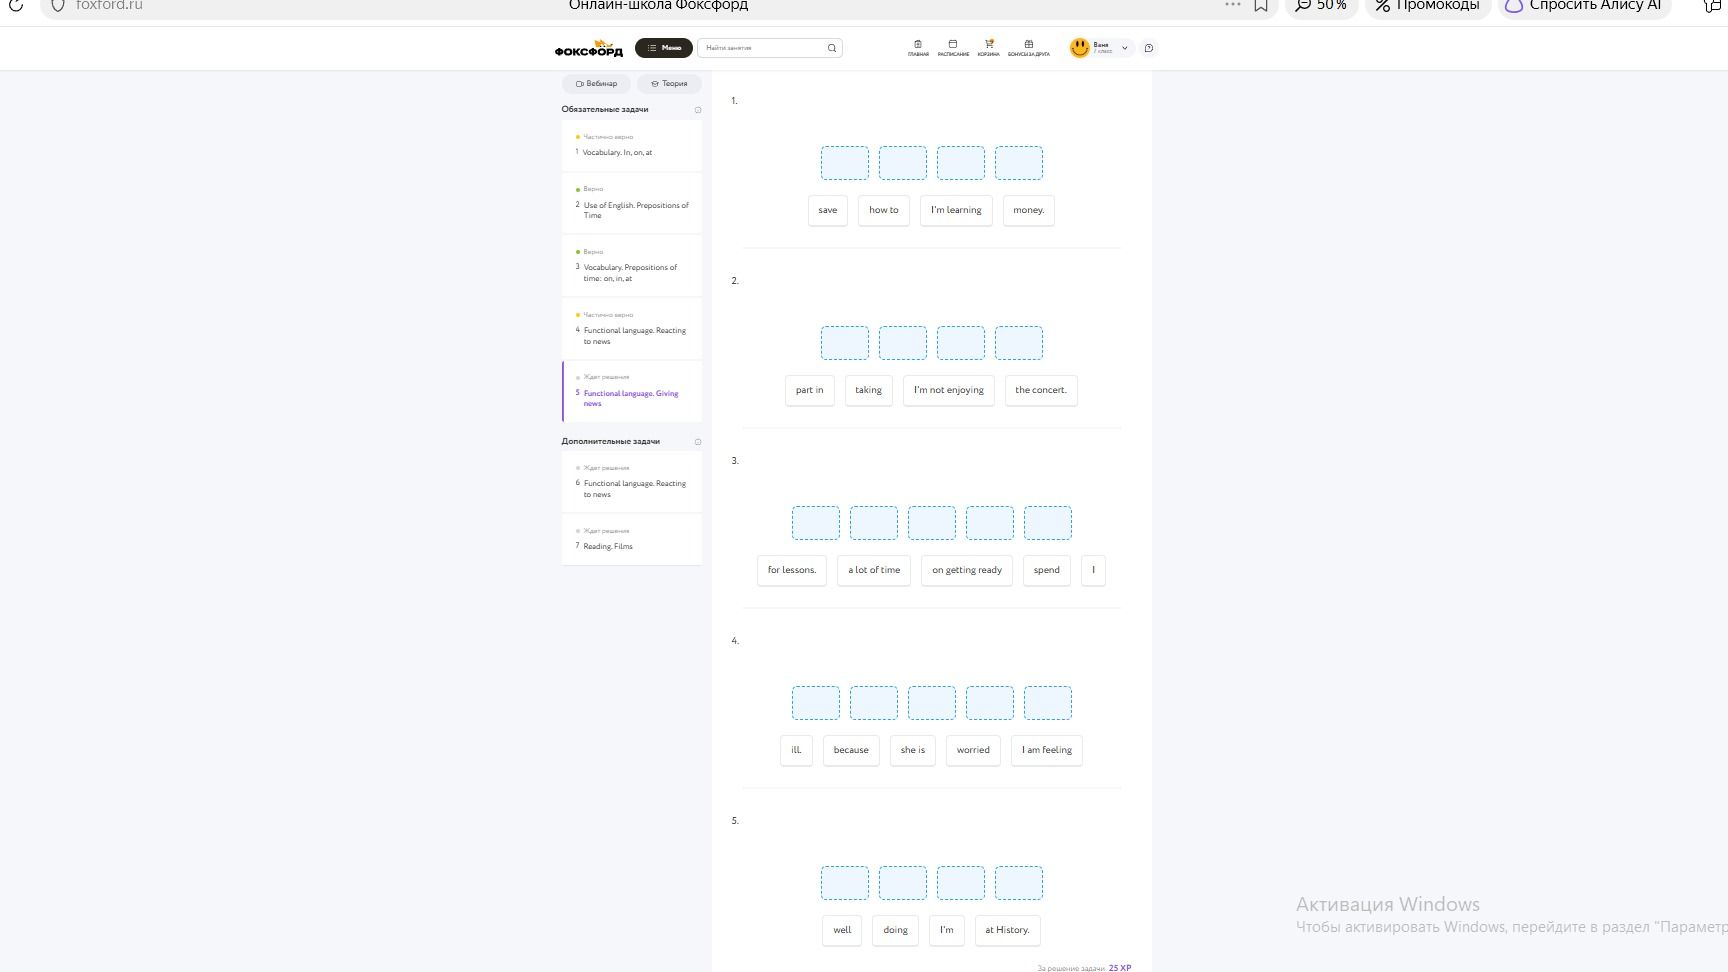The image size is (1728, 972).
Task: Switch to the Теория tab
Action: point(669,84)
